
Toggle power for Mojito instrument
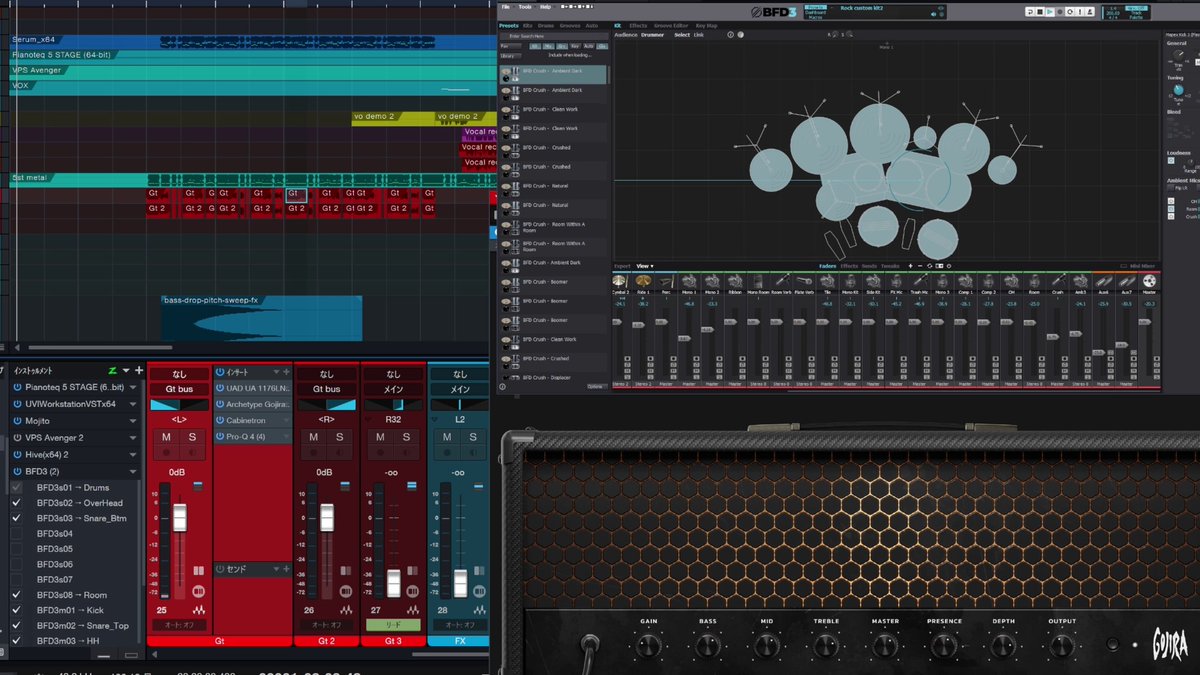click(17, 421)
